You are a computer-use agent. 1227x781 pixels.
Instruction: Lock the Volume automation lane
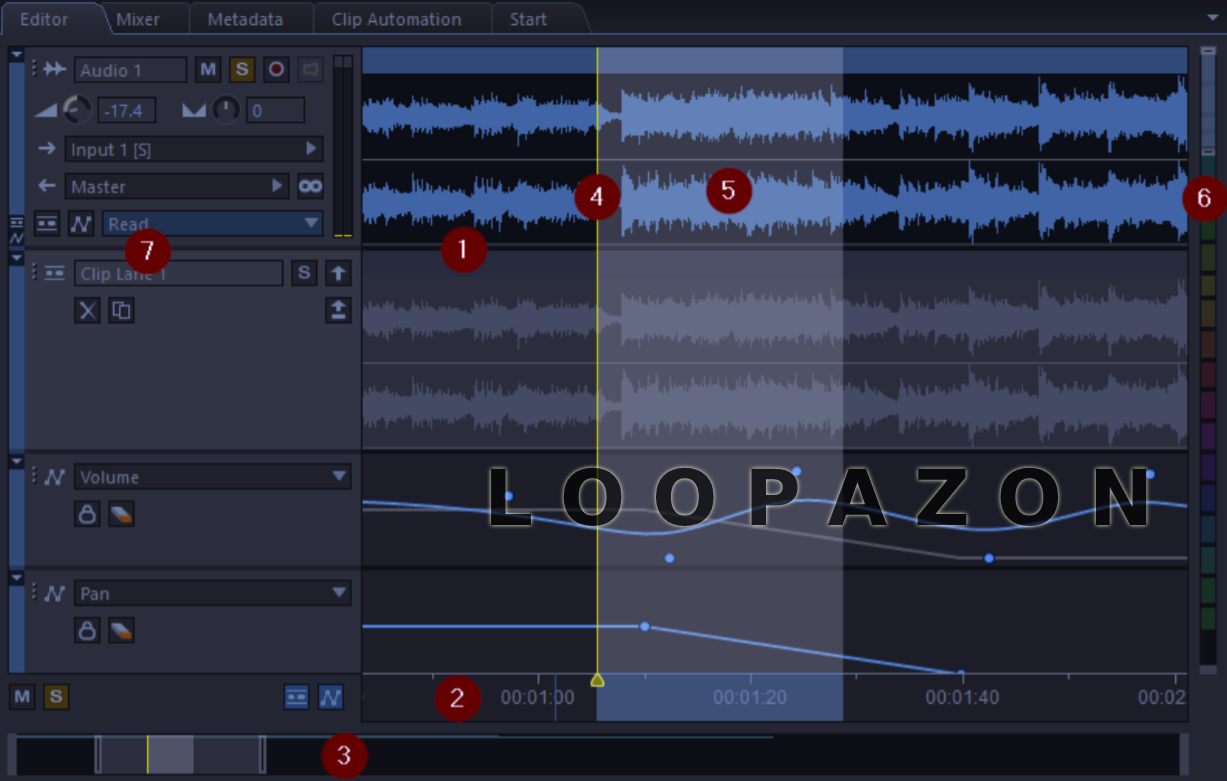coord(88,514)
